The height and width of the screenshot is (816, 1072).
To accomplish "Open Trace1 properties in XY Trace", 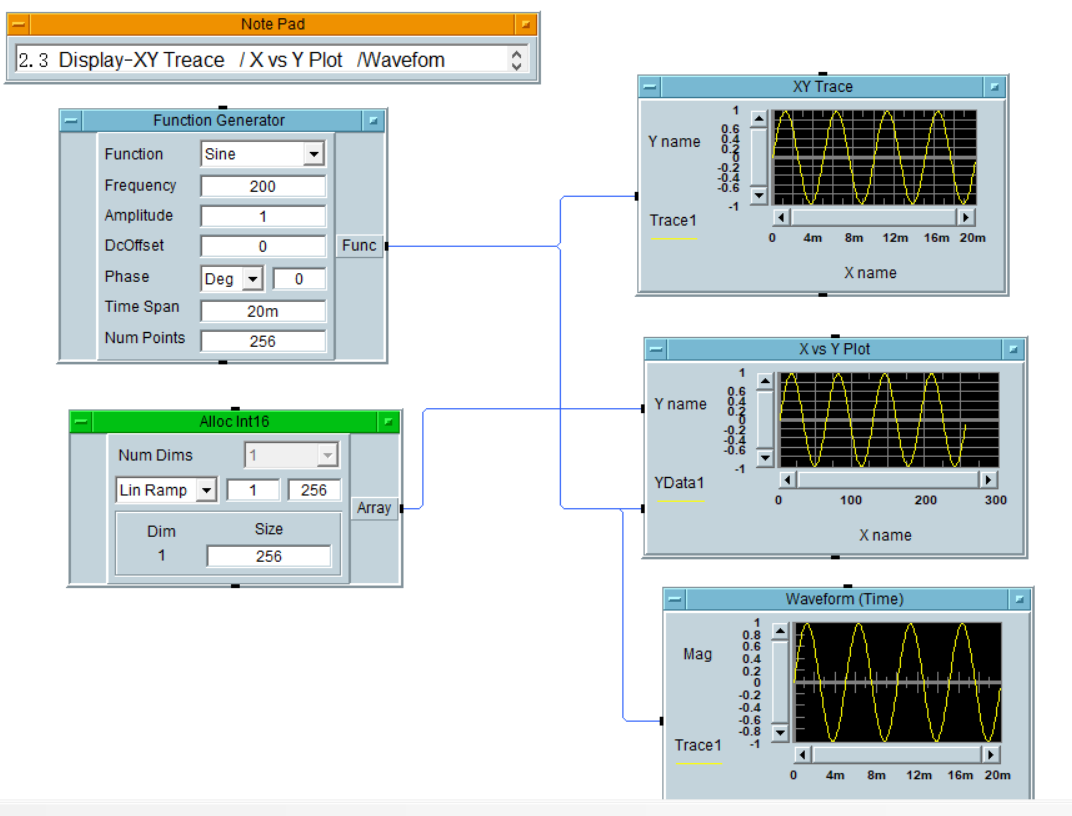I will pyautogui.click(x=674, y=220).
